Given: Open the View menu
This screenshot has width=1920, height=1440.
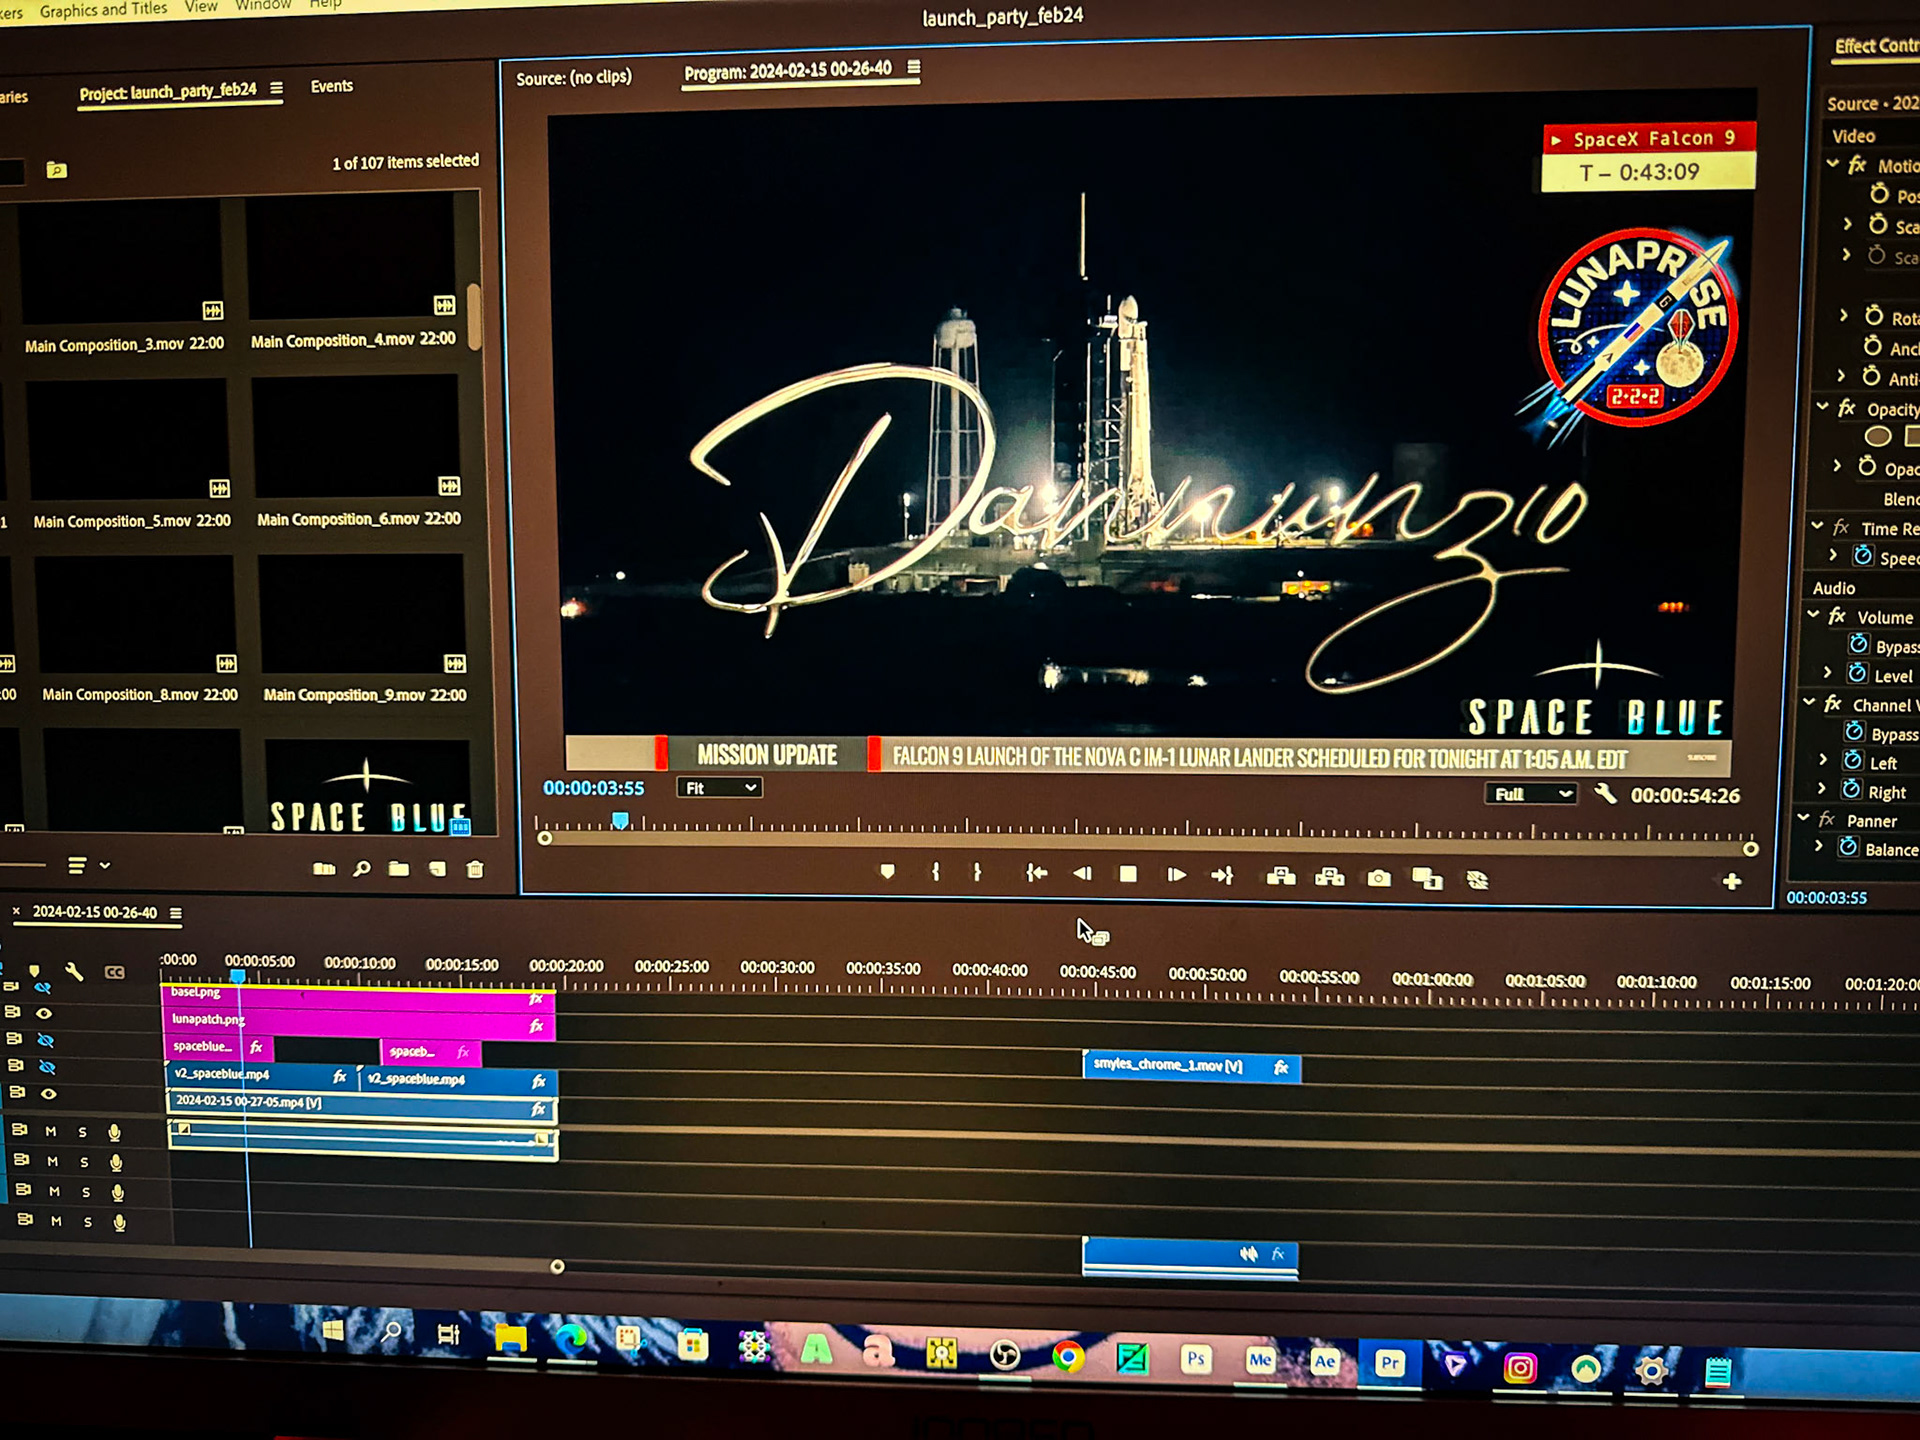Looking at the screenshot, I should 200,7.
